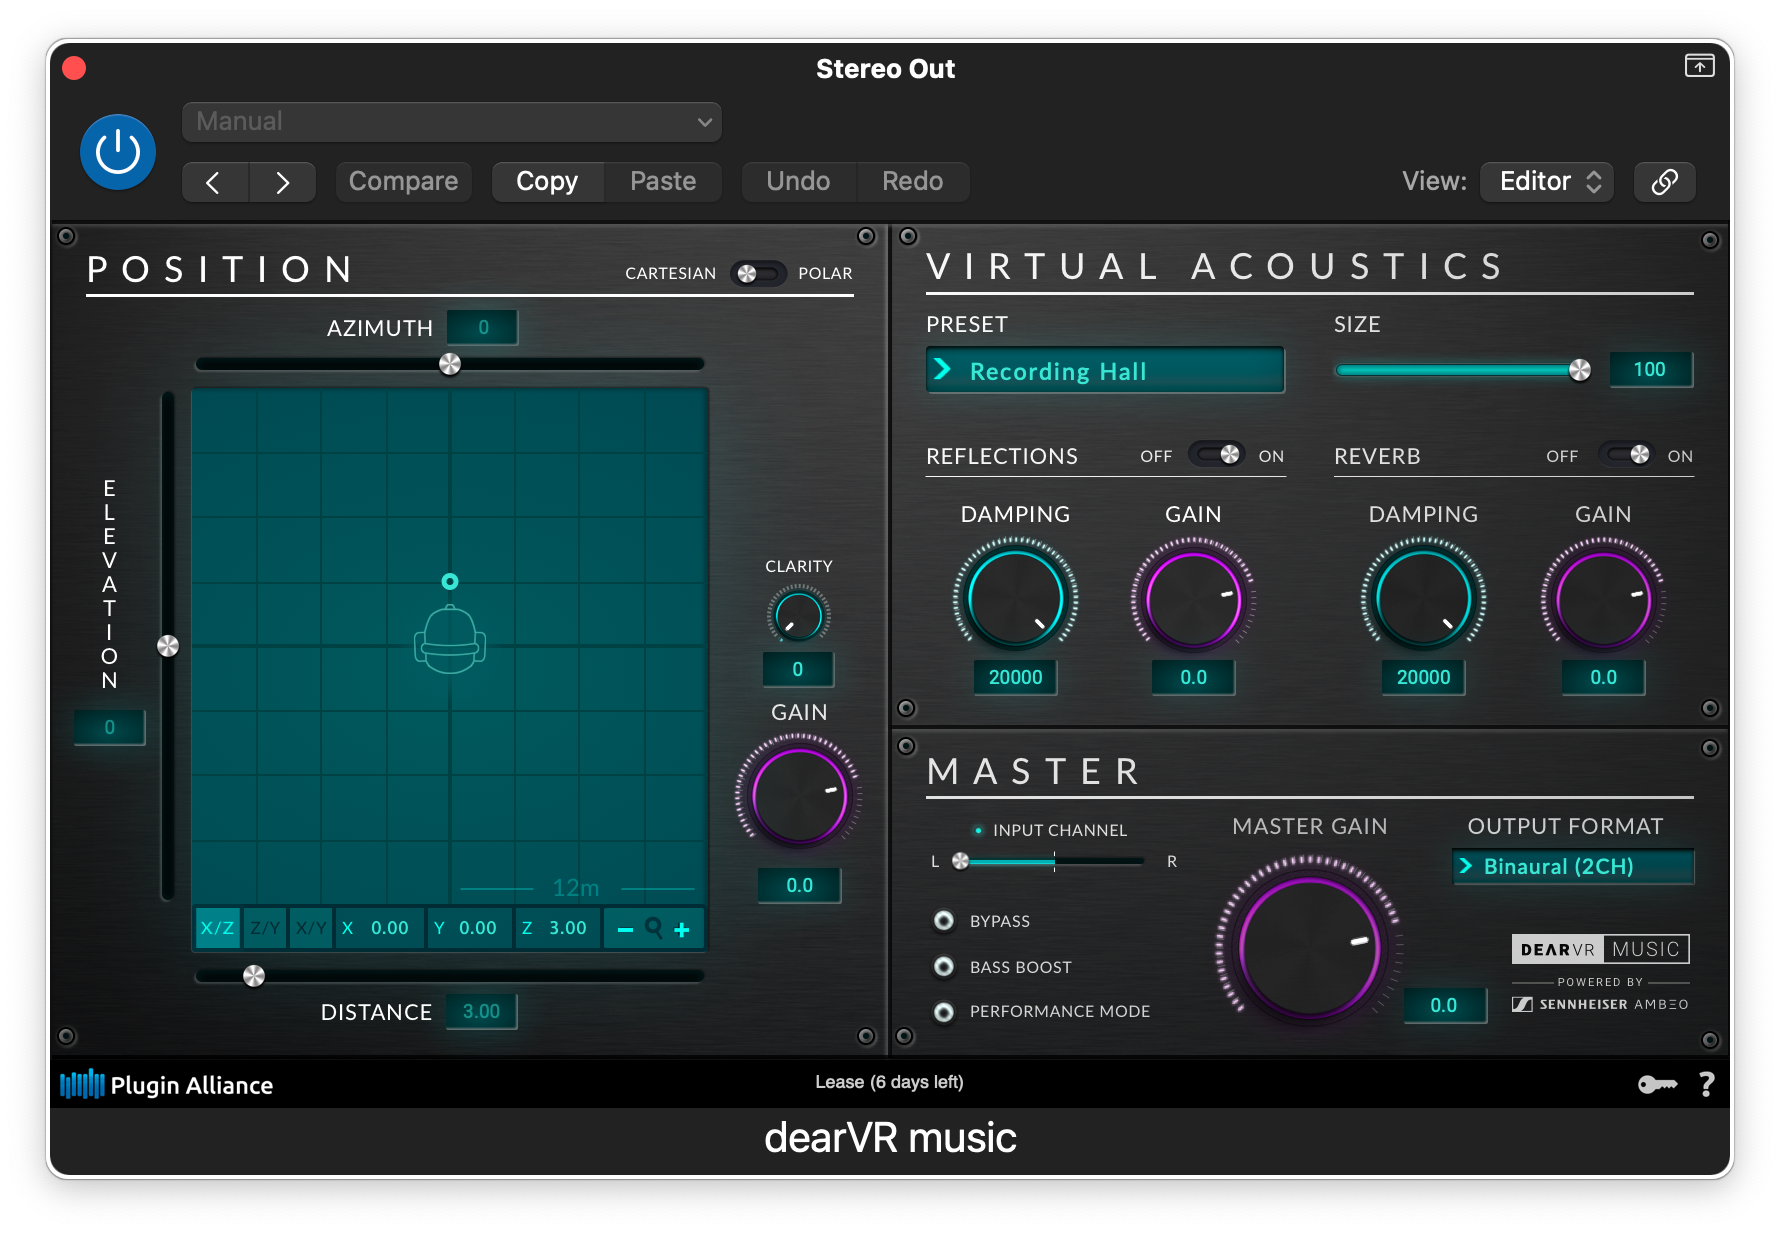Click the chain link icon near View
The width and height of the screenshot is (1780, 1234).
coord(1664,181)
